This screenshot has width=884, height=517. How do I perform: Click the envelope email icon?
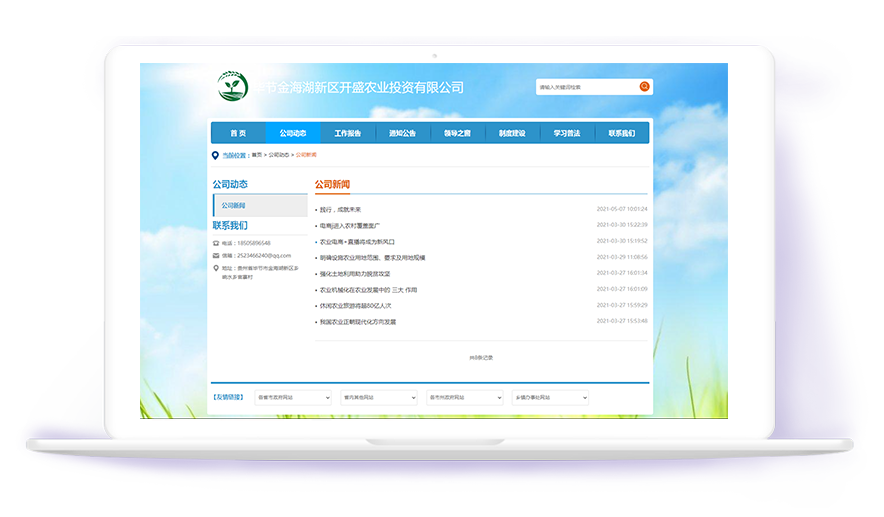click(216, 255)
